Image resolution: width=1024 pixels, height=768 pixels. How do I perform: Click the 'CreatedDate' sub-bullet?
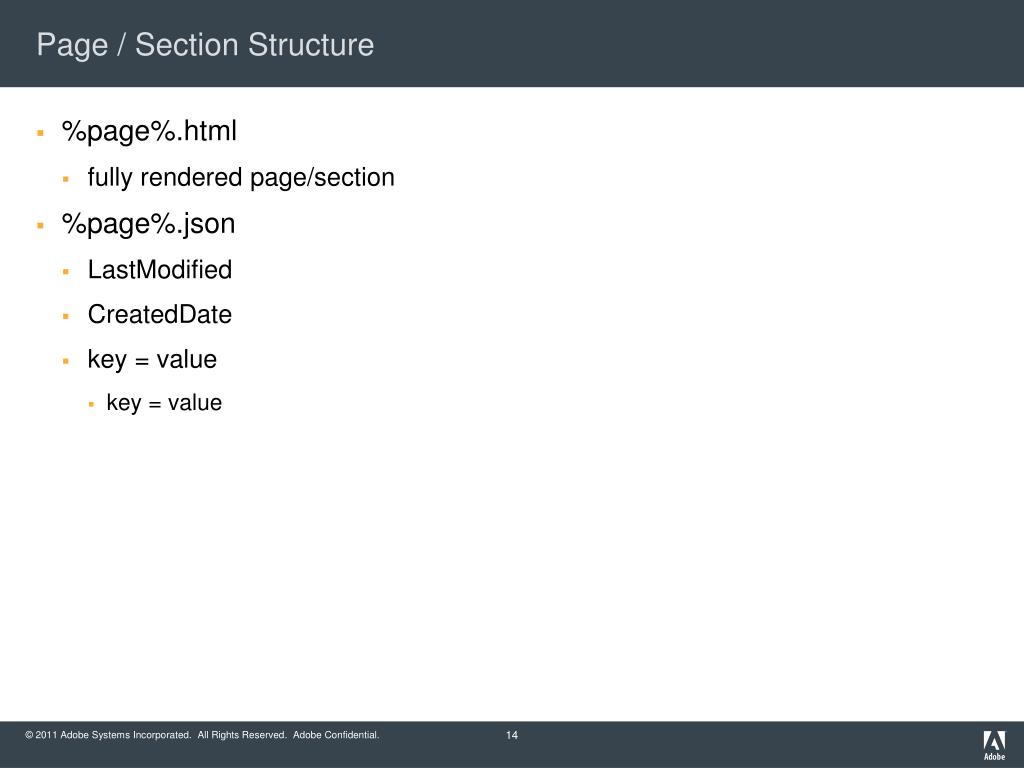point(160,315)
